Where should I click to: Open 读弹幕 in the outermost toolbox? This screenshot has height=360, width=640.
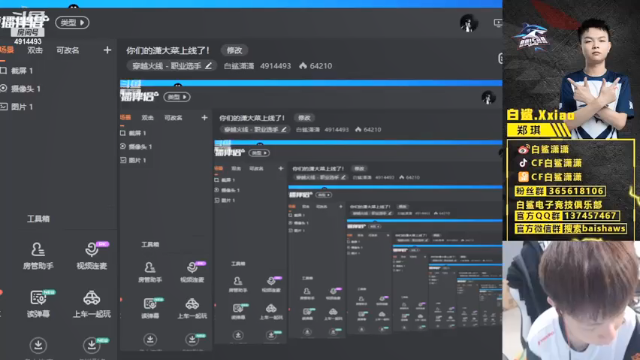(38, 304)
